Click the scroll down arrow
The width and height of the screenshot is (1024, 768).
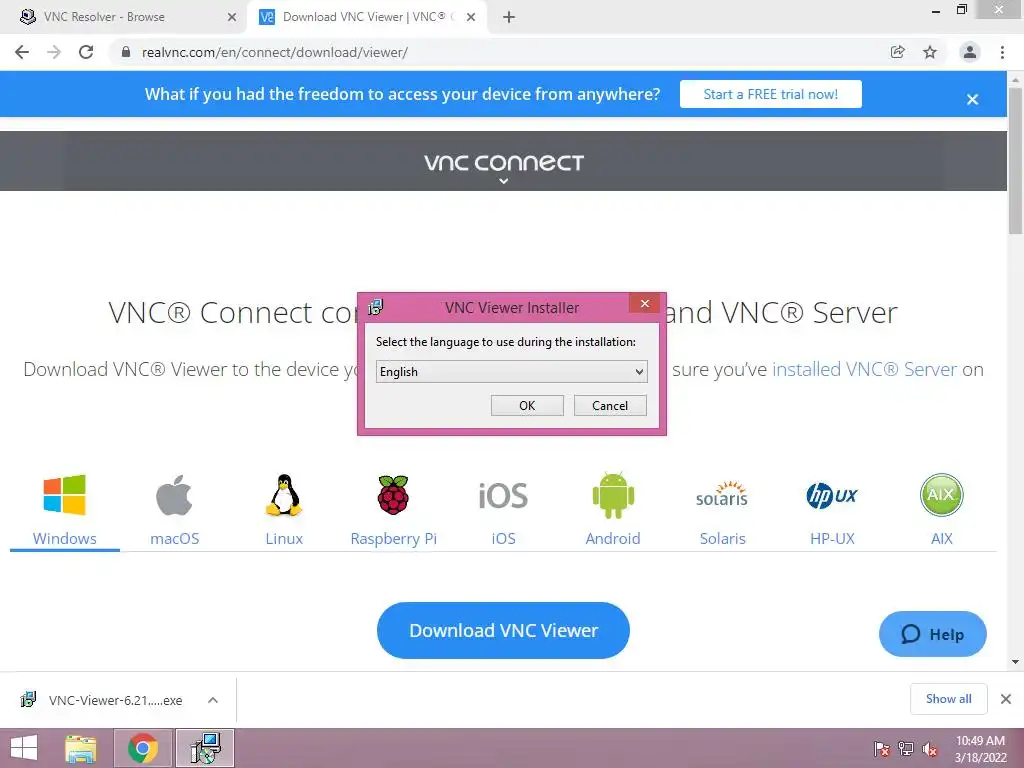[1015, 662]
